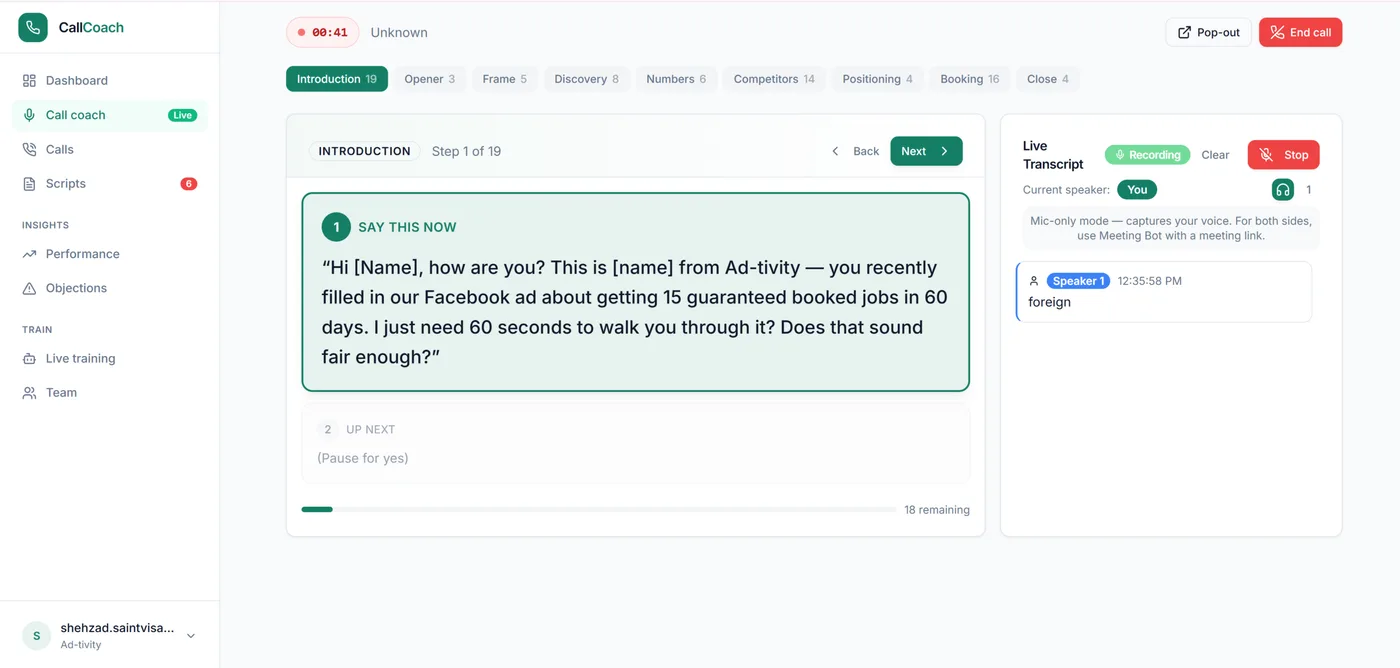Click the Scripts document icon
This screenshot has height=668, width=1400.
pyautogui.click(x=29, y=183)
